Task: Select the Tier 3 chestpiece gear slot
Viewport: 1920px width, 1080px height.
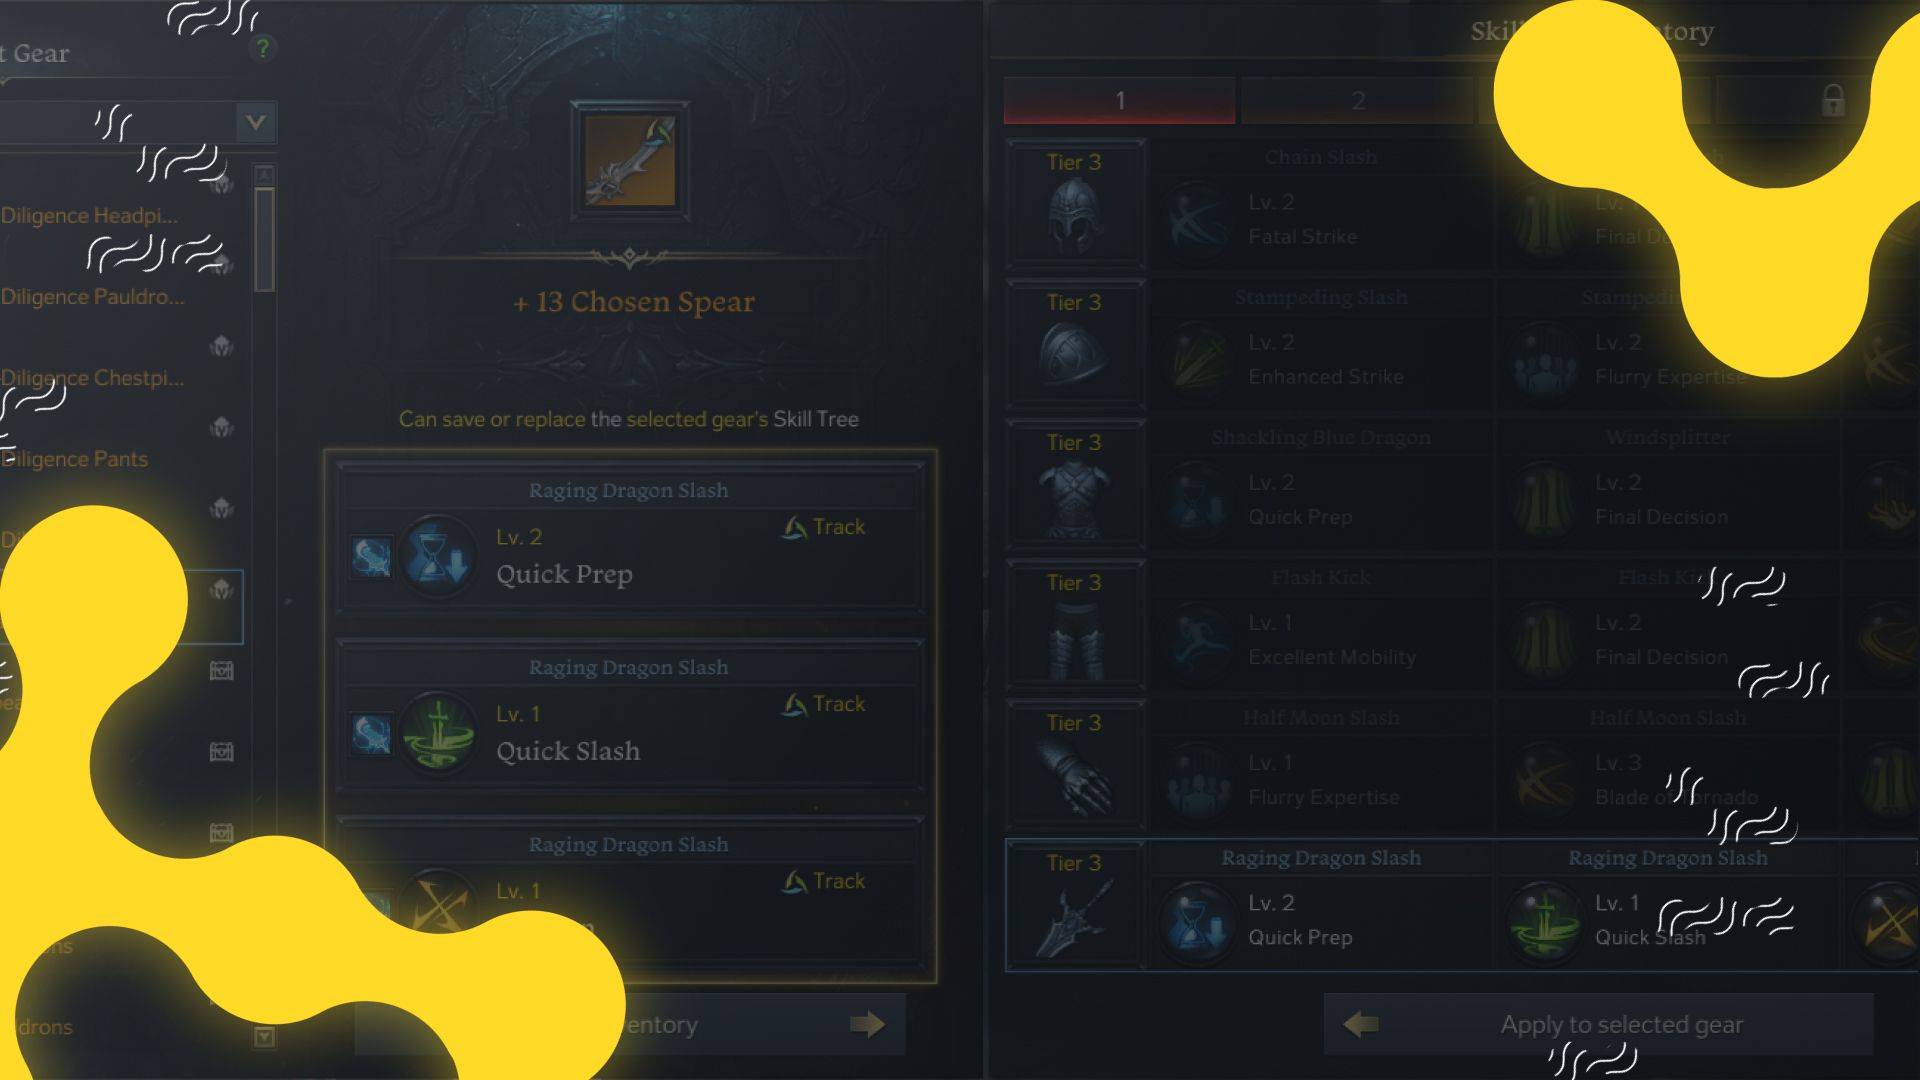Action: click(x=1075, y=485)
